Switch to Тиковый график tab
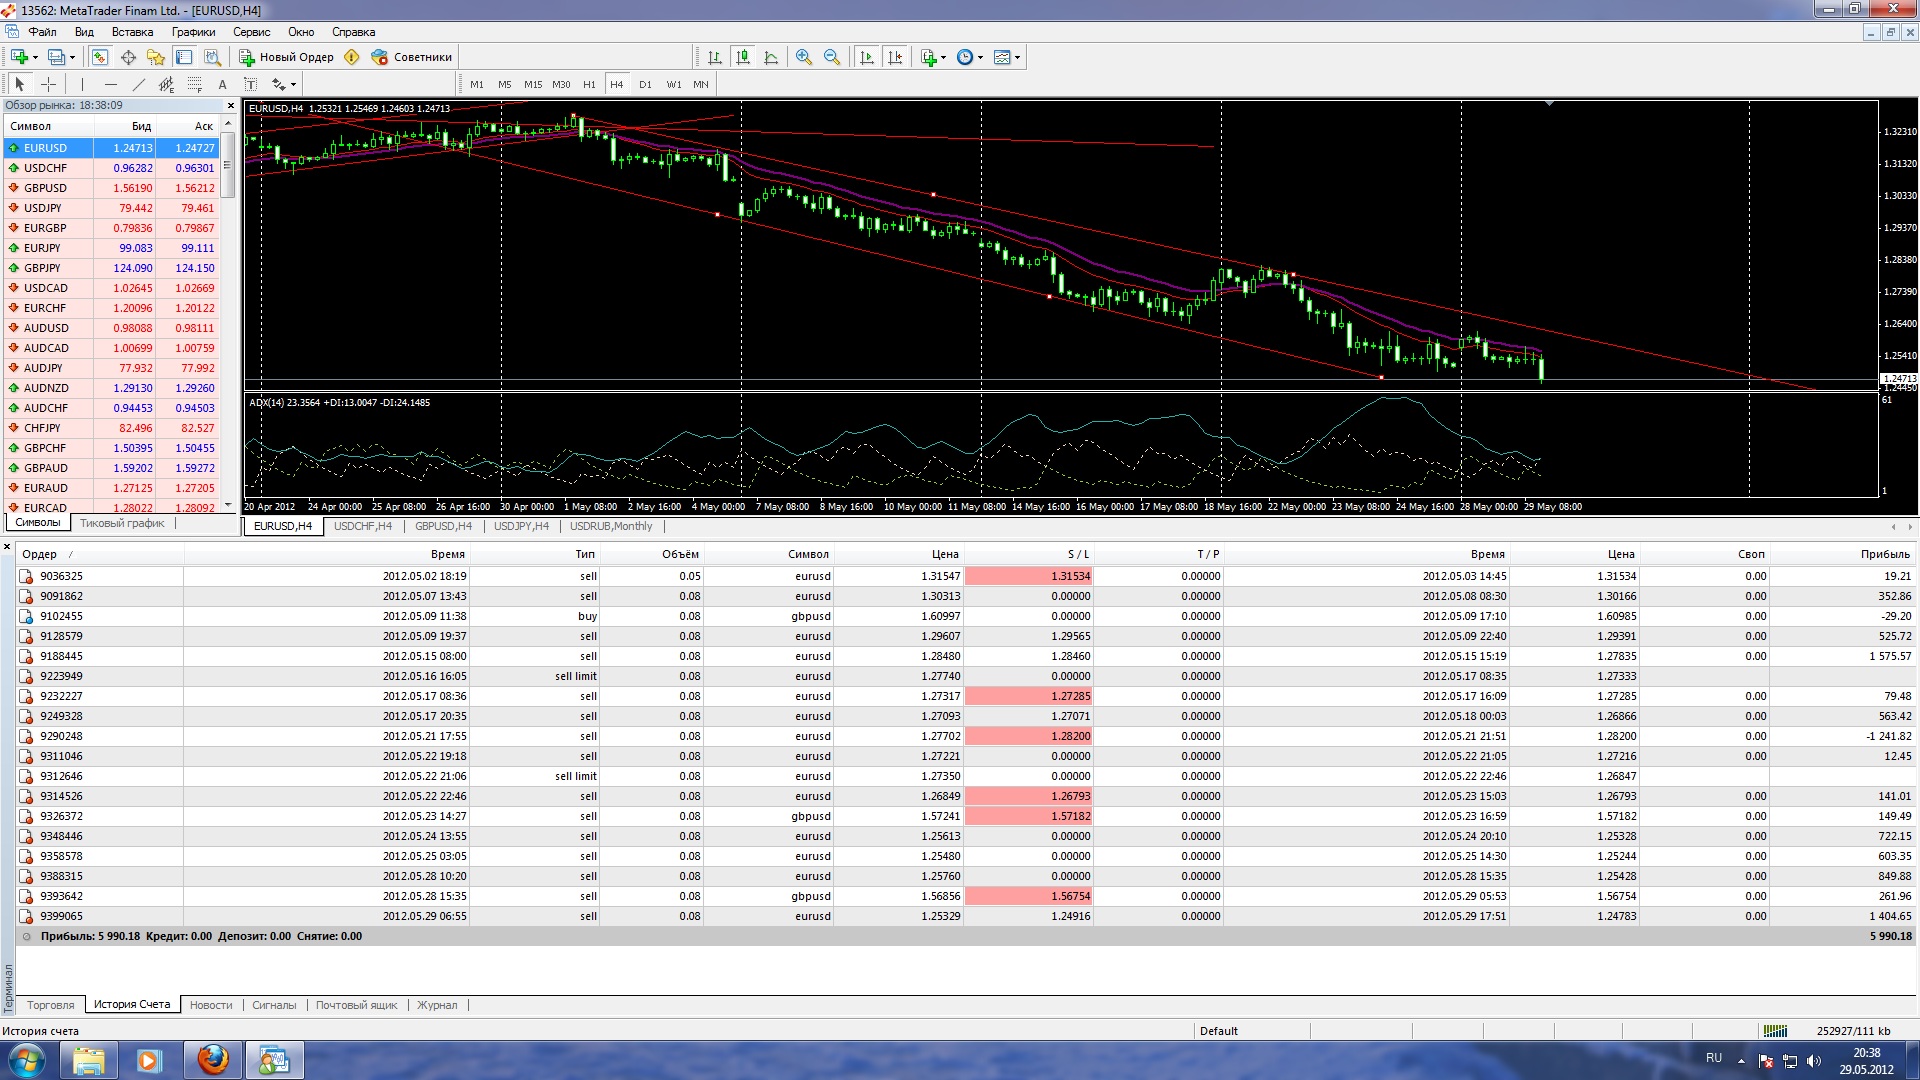Viewport: 1920px width, 1080px height. point(122,523)
